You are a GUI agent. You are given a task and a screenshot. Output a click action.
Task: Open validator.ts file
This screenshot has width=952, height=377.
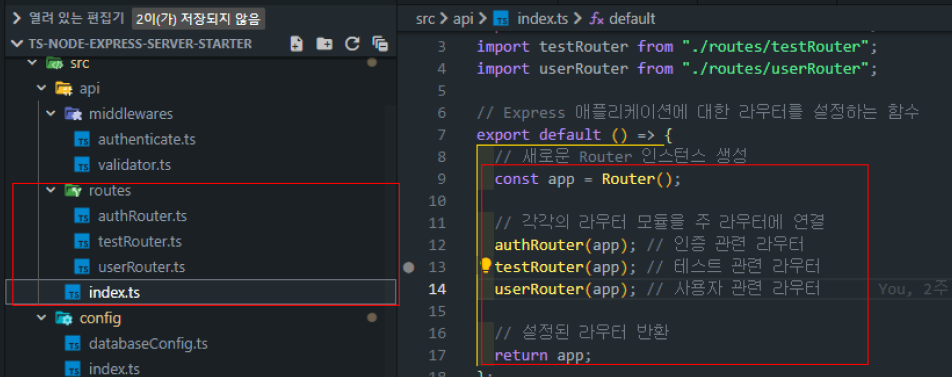(135, 165)
